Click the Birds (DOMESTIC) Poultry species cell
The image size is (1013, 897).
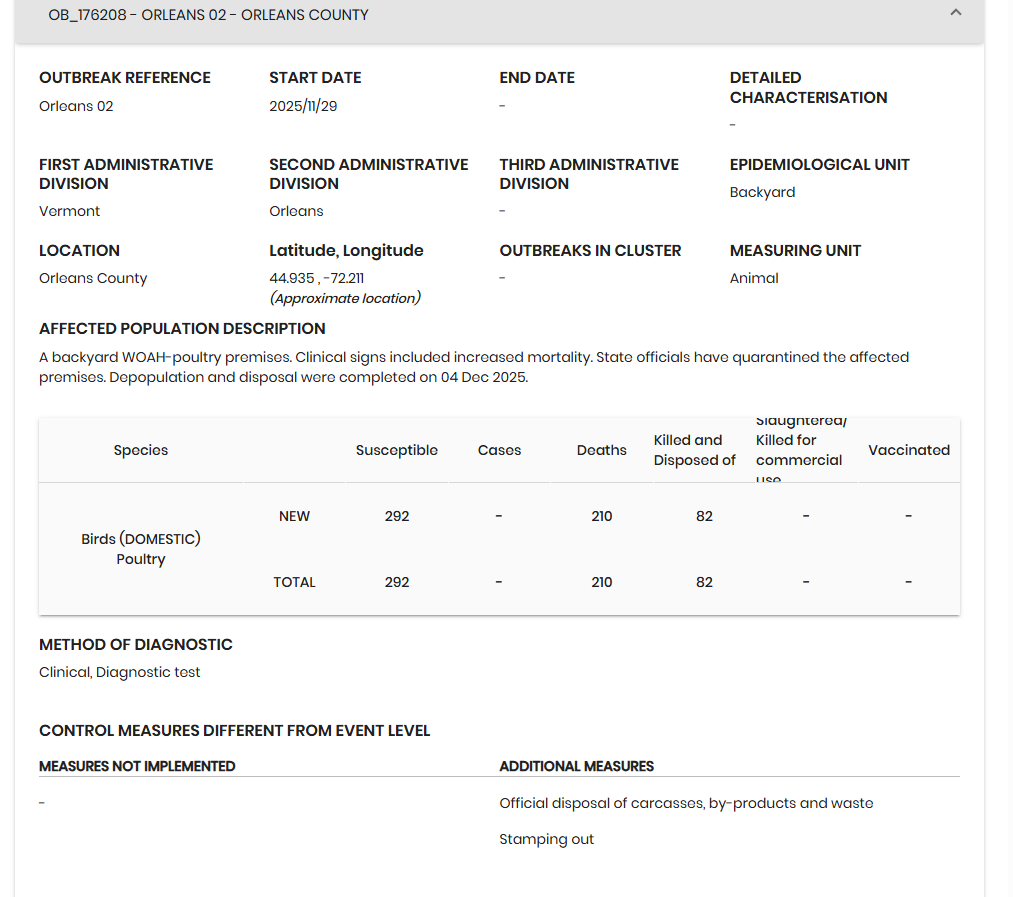point(141,549)
